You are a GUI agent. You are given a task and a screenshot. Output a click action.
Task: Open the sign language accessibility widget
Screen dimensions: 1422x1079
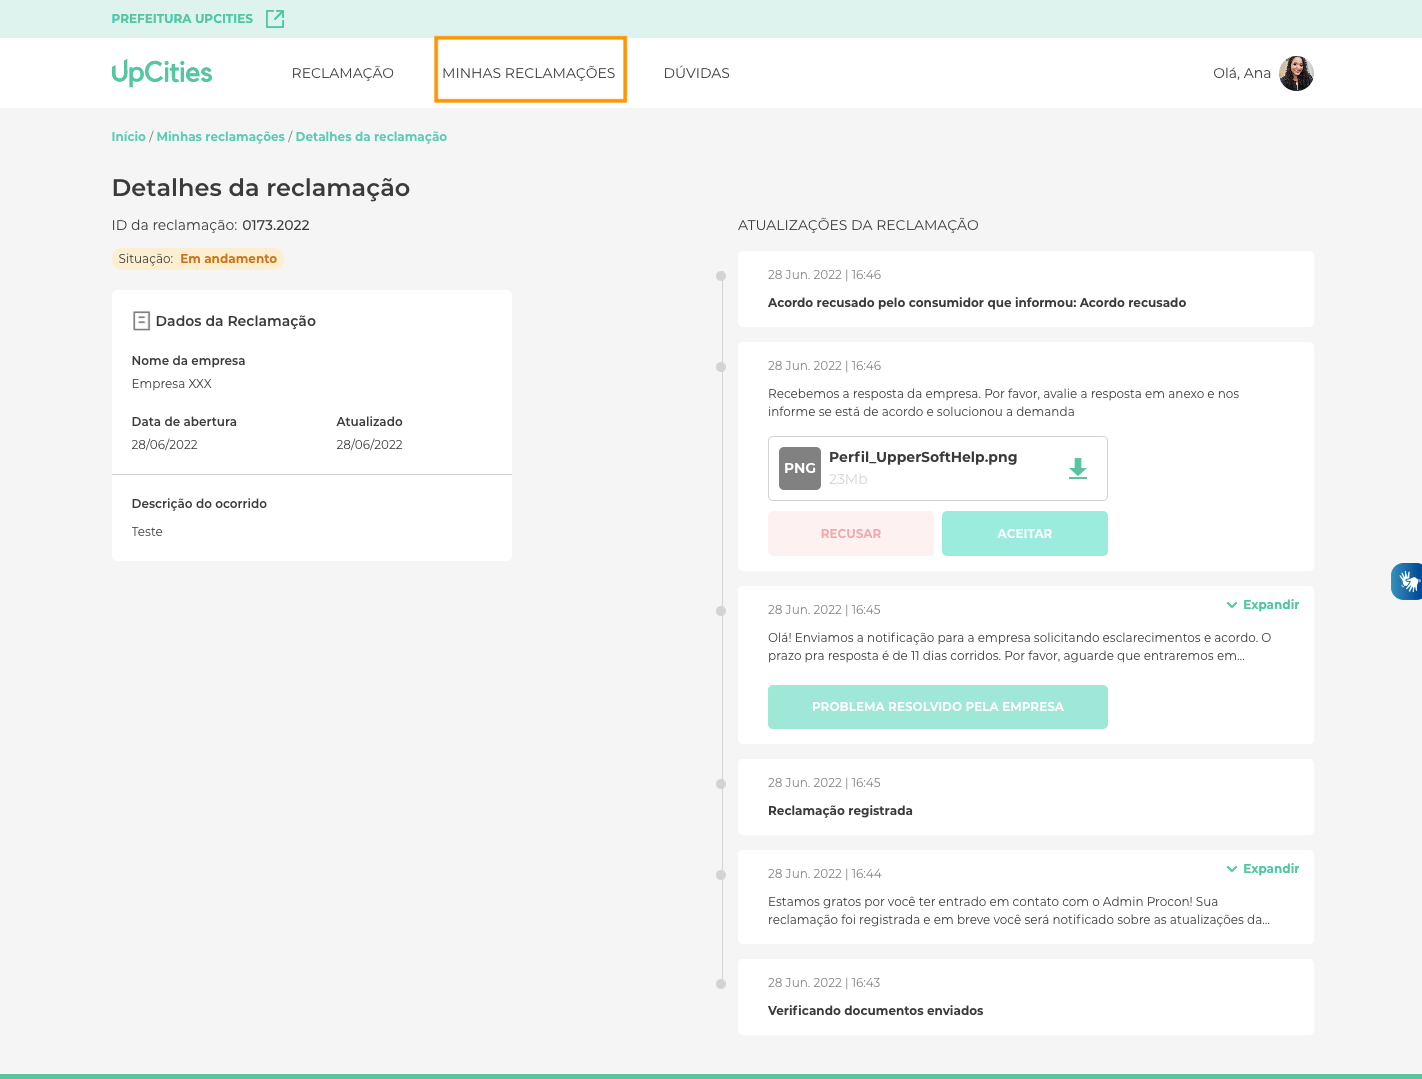coord(1407,581)
